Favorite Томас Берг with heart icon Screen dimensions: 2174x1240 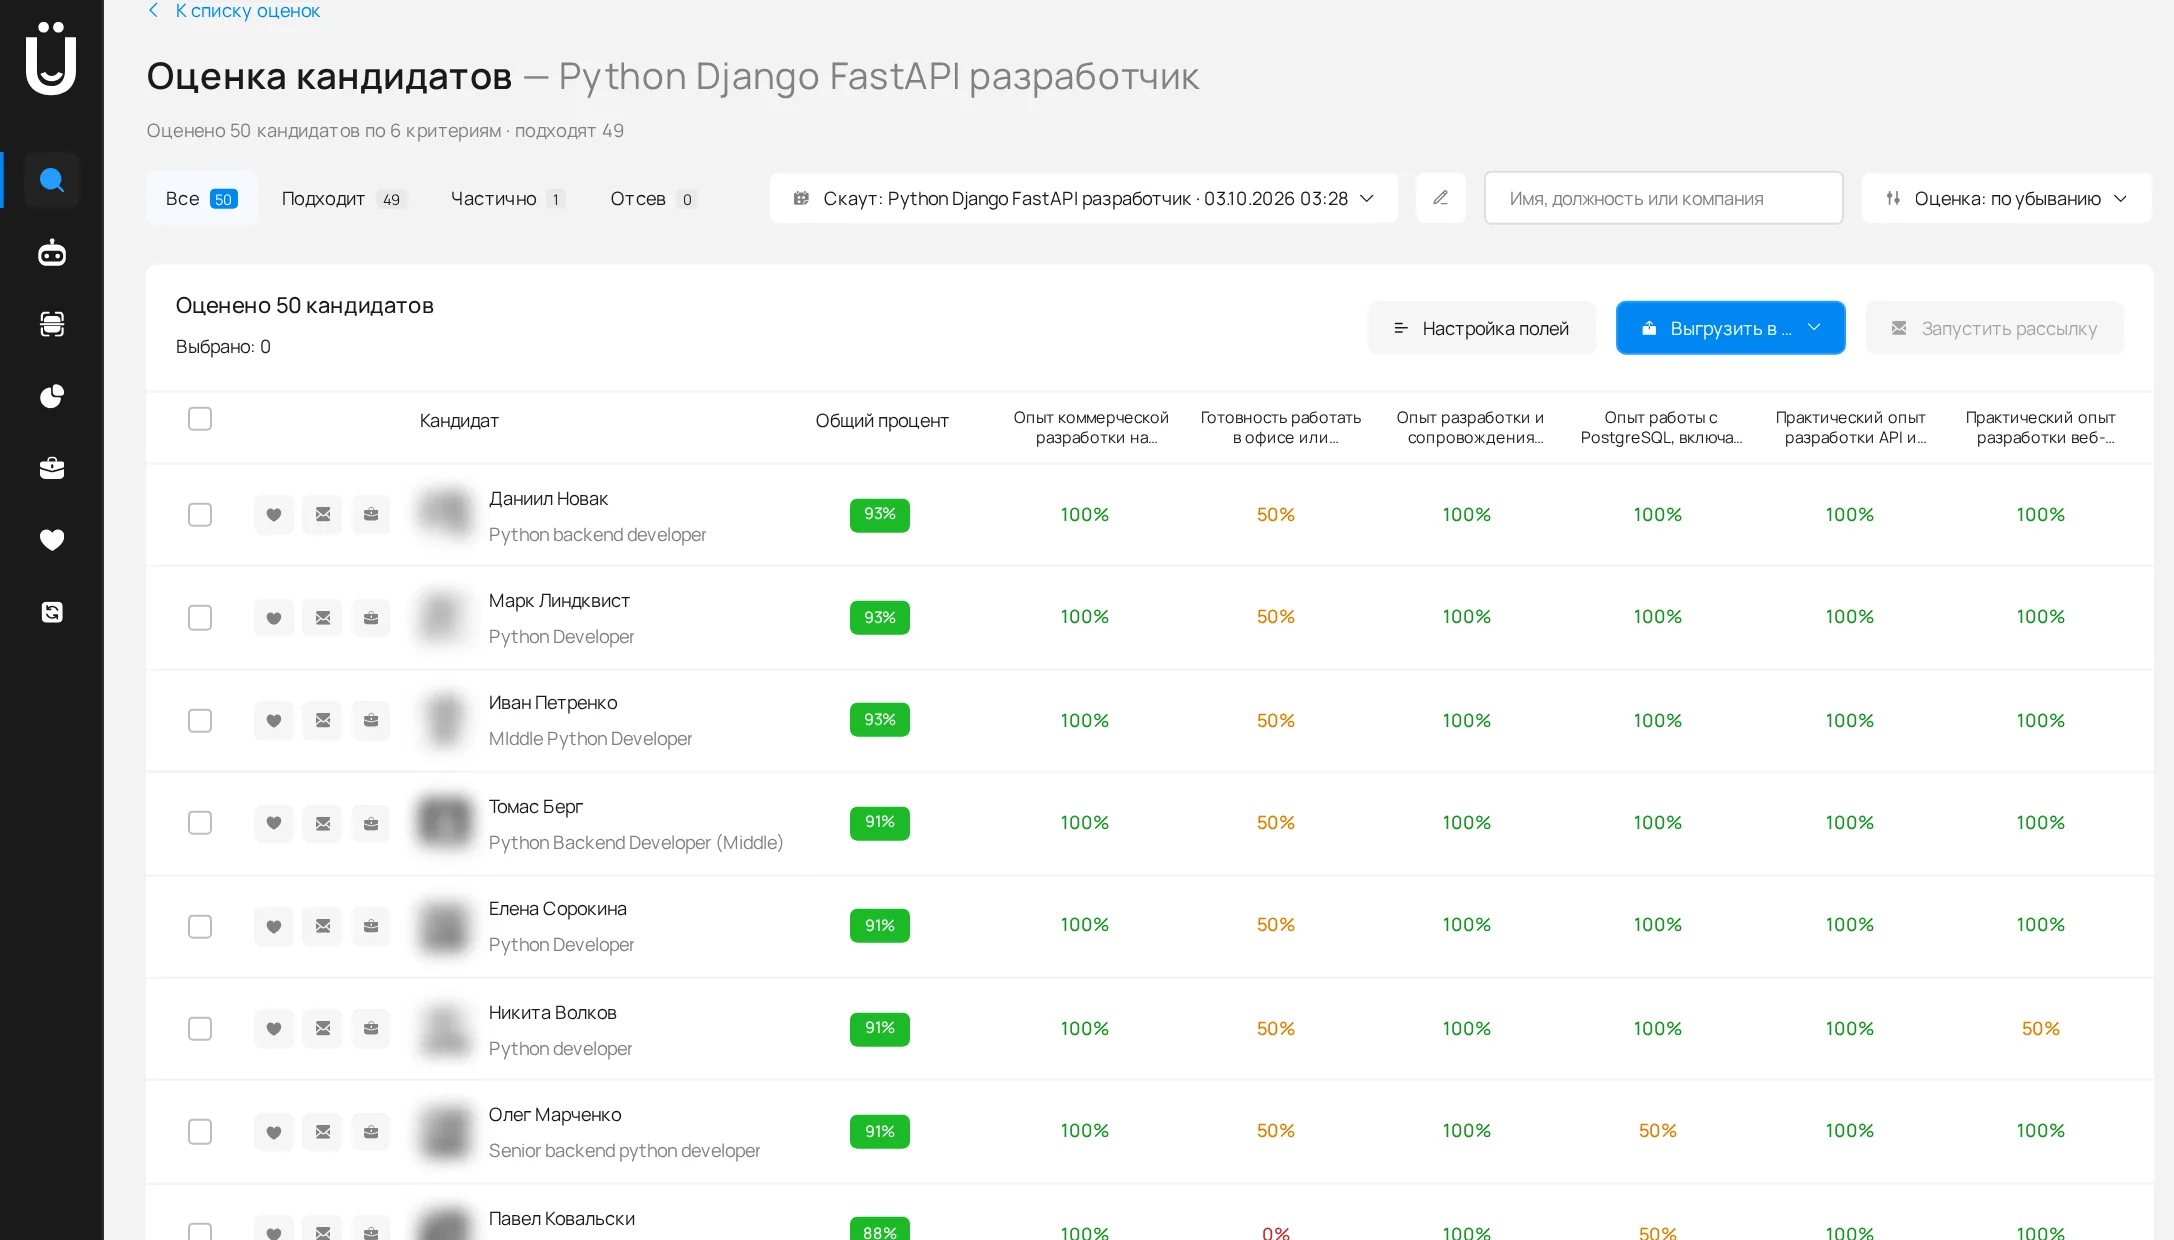[273, 823]
